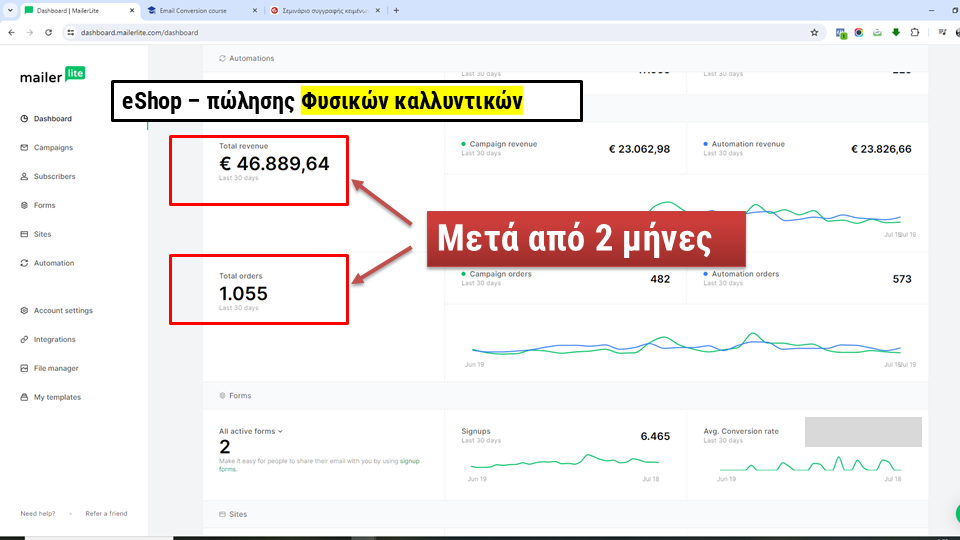The height and width of the screenshot is (540, 960).
Task: Click the MailerLite logo
Action: click(53, 75)
